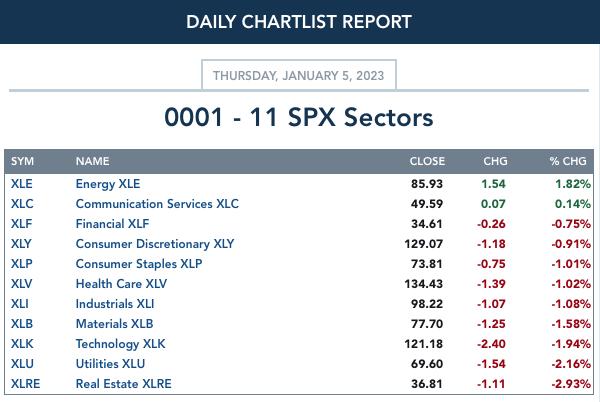Click the XLI symbol link
The height and width of the screenshot is (402, 600).
pyautogui.click(x=20, y=304)
